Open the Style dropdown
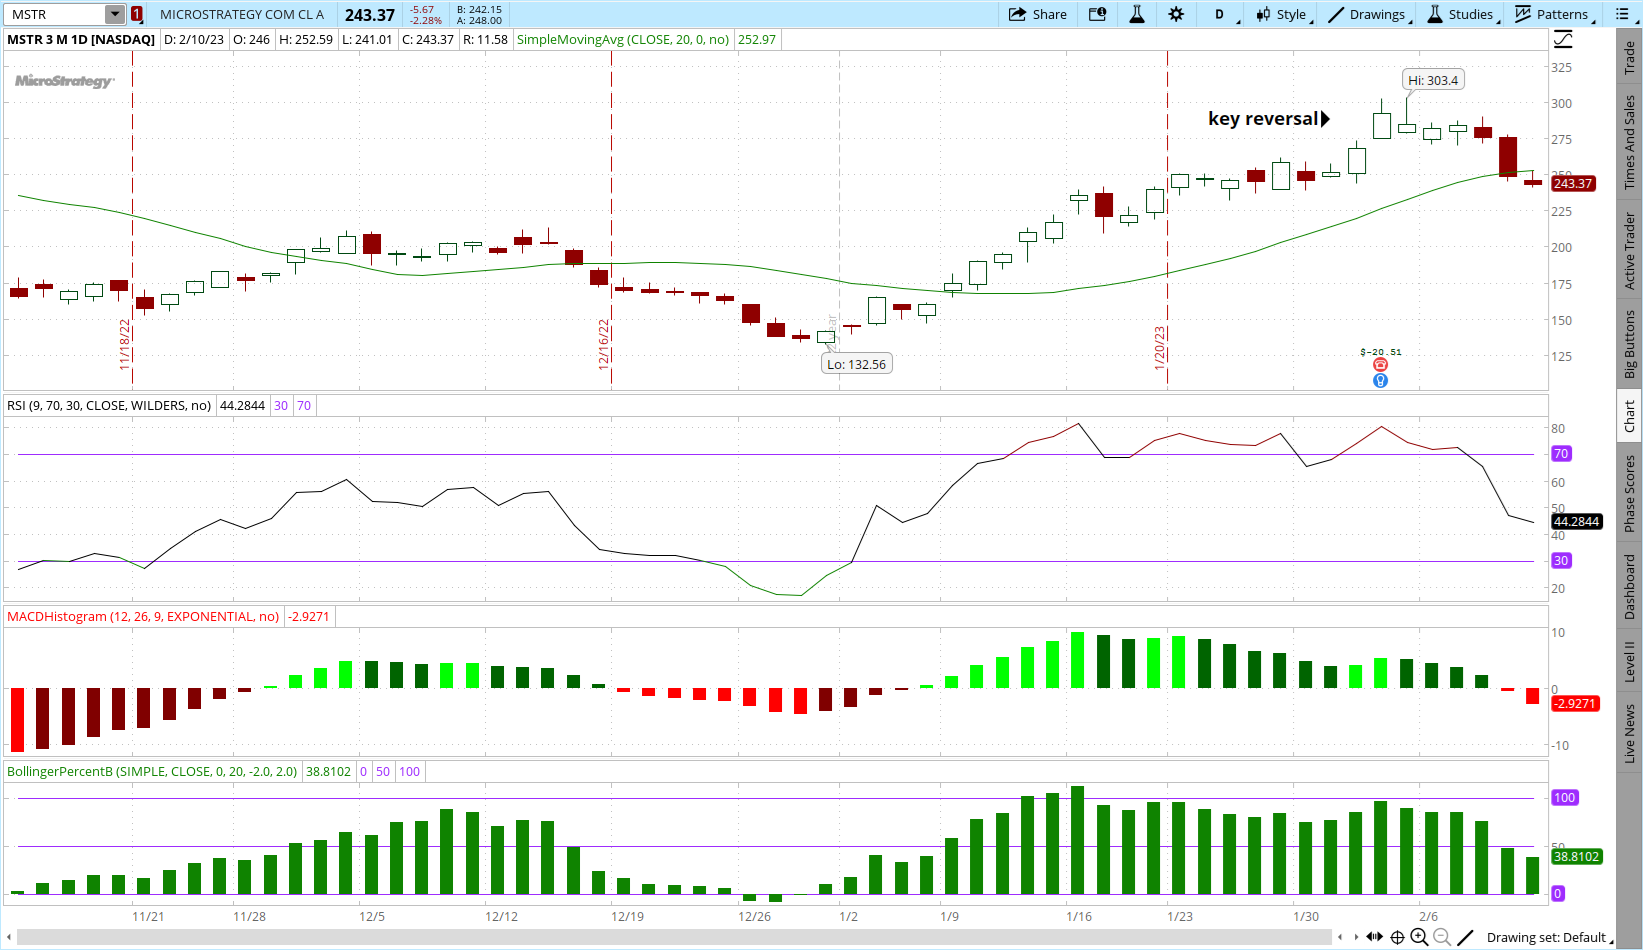This screenshot has height=950, width=1643. tap(1281, 14)
